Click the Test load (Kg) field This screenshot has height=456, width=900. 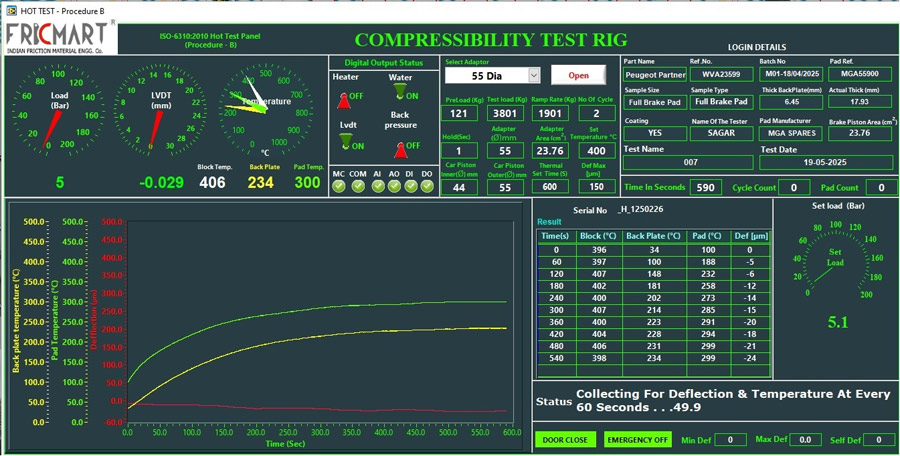pos(504,114)
